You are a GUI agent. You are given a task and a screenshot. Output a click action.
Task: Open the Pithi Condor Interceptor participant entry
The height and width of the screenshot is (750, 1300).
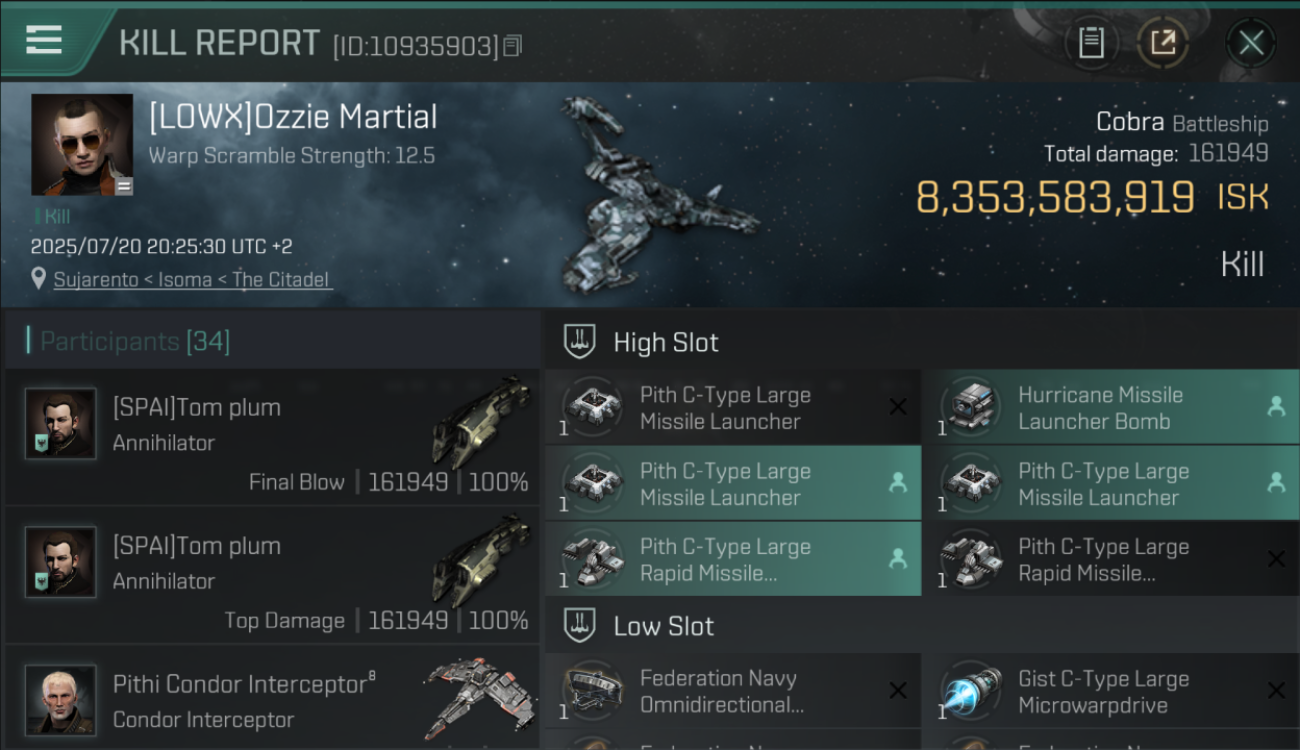coord(272,701)
